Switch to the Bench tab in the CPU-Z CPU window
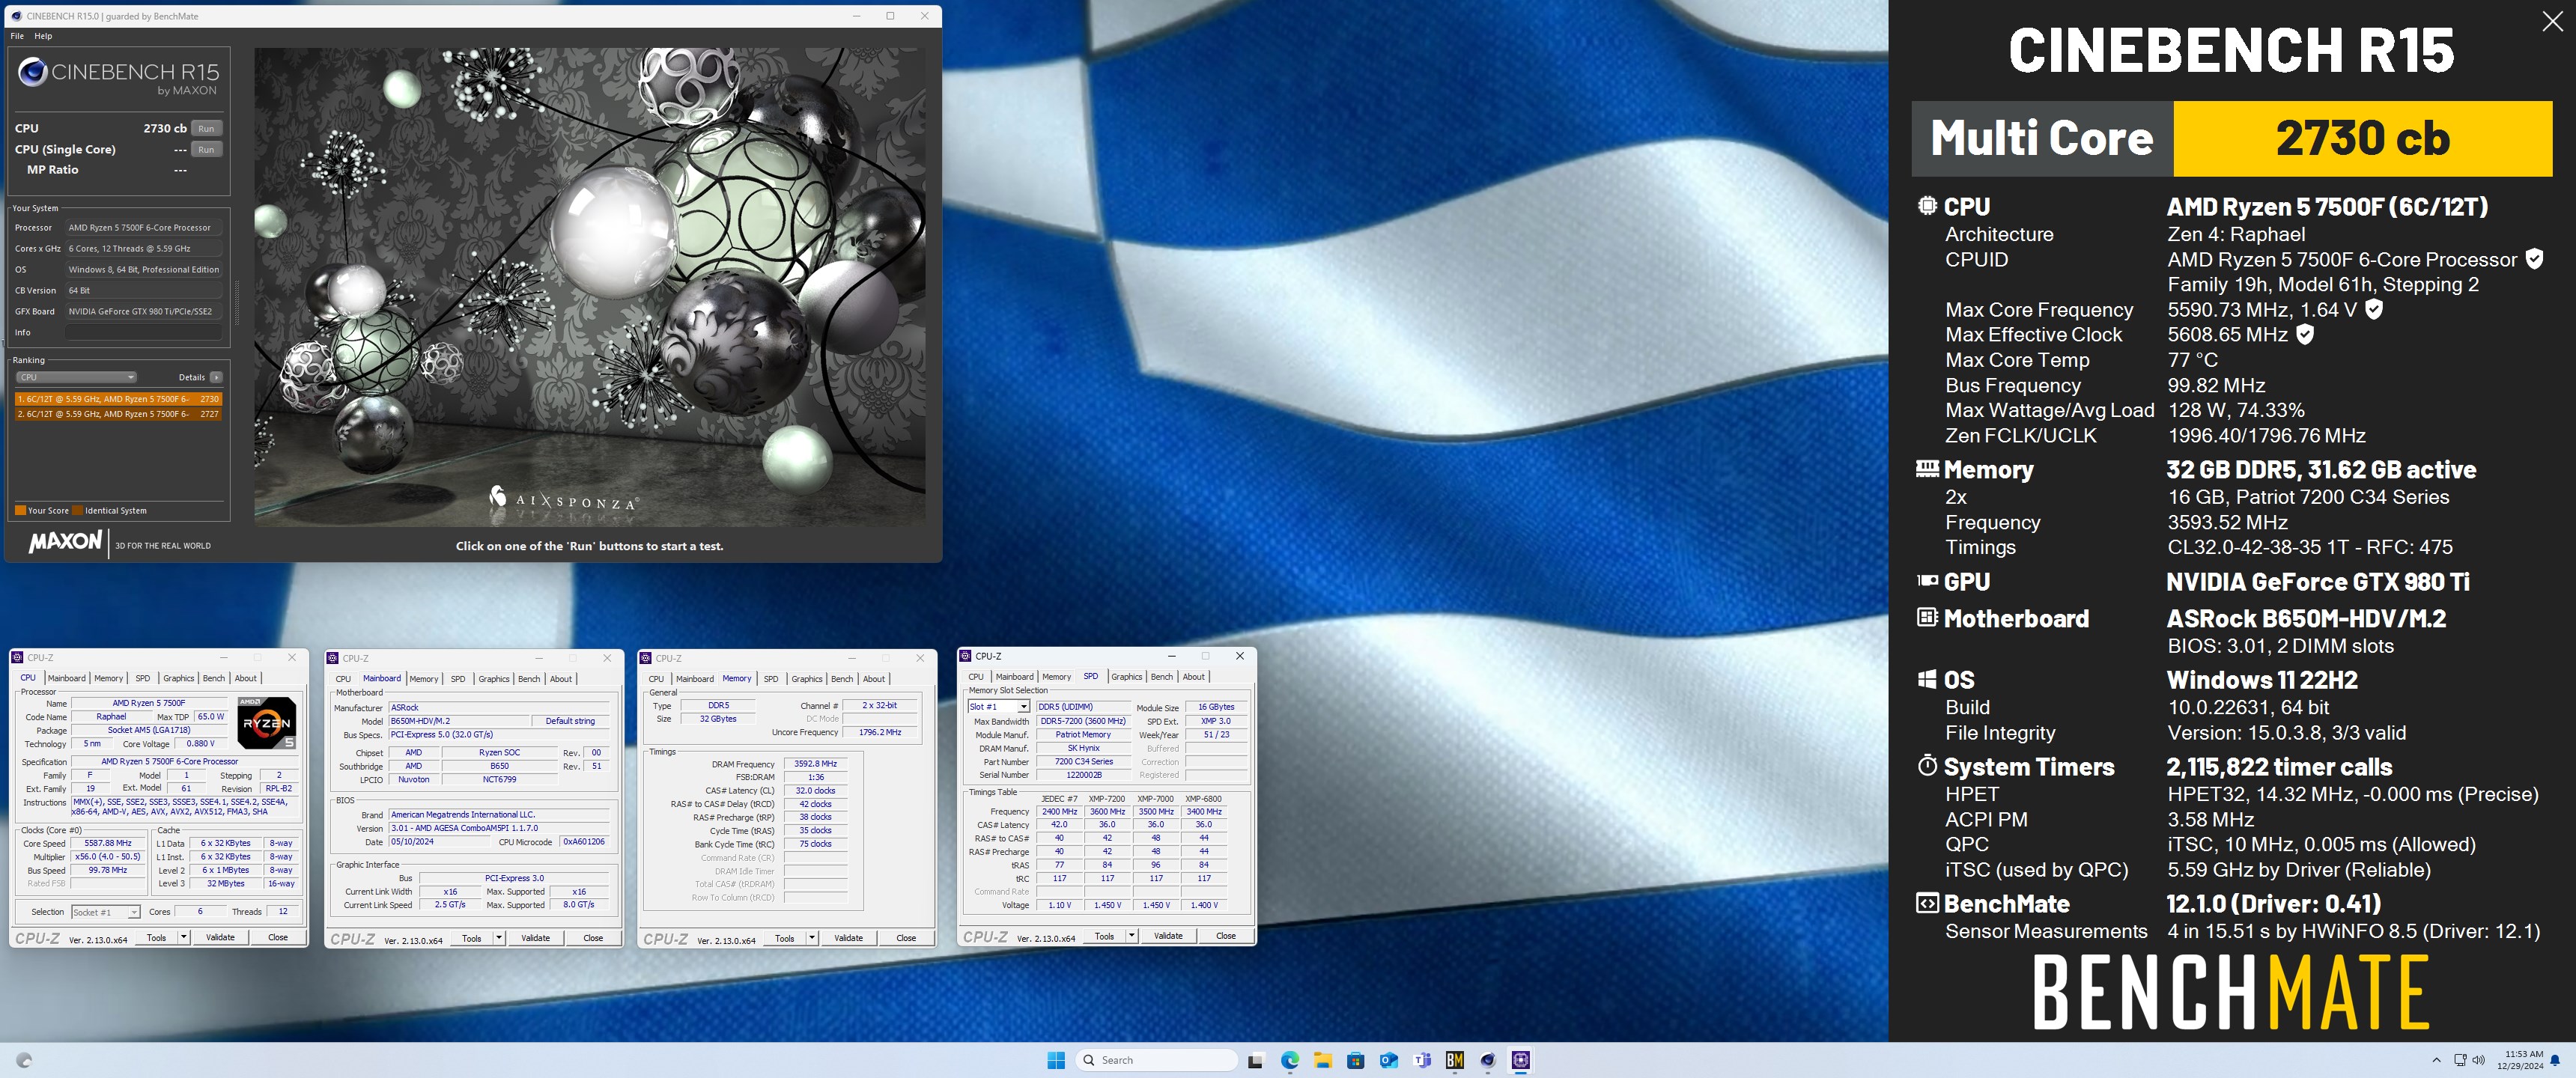This screenshot has width=2576, height=1078. [x=214, y=678]
